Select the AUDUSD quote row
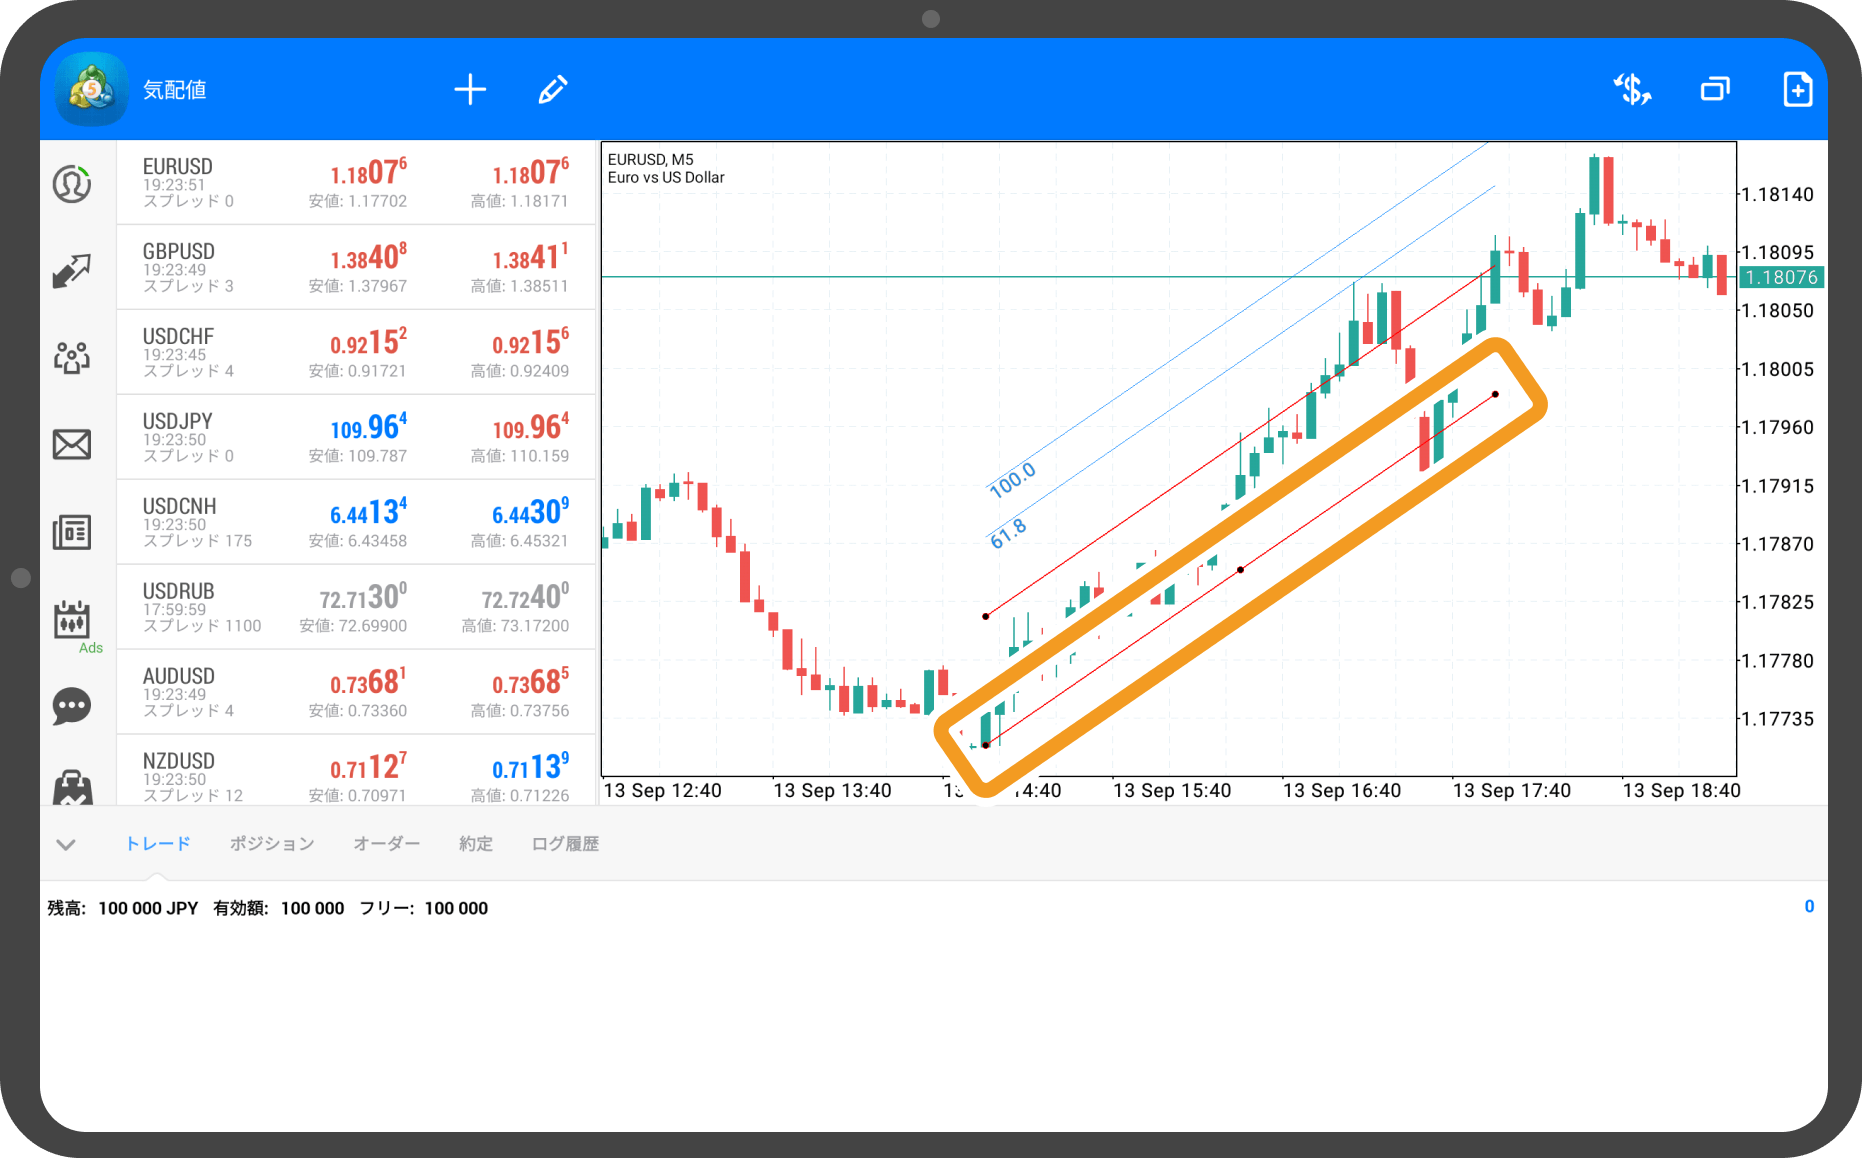This screenshot has height=1158, width=1862. pyautogui.click(x=356, y=693)
